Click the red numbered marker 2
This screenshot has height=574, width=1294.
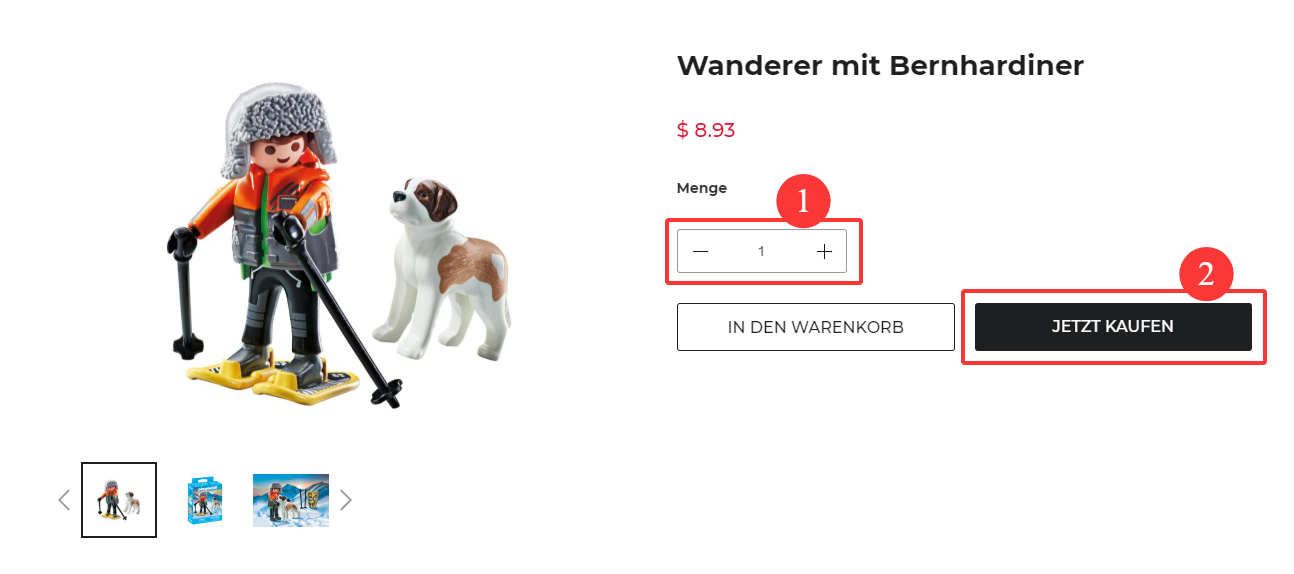[x=1207, y=274]
